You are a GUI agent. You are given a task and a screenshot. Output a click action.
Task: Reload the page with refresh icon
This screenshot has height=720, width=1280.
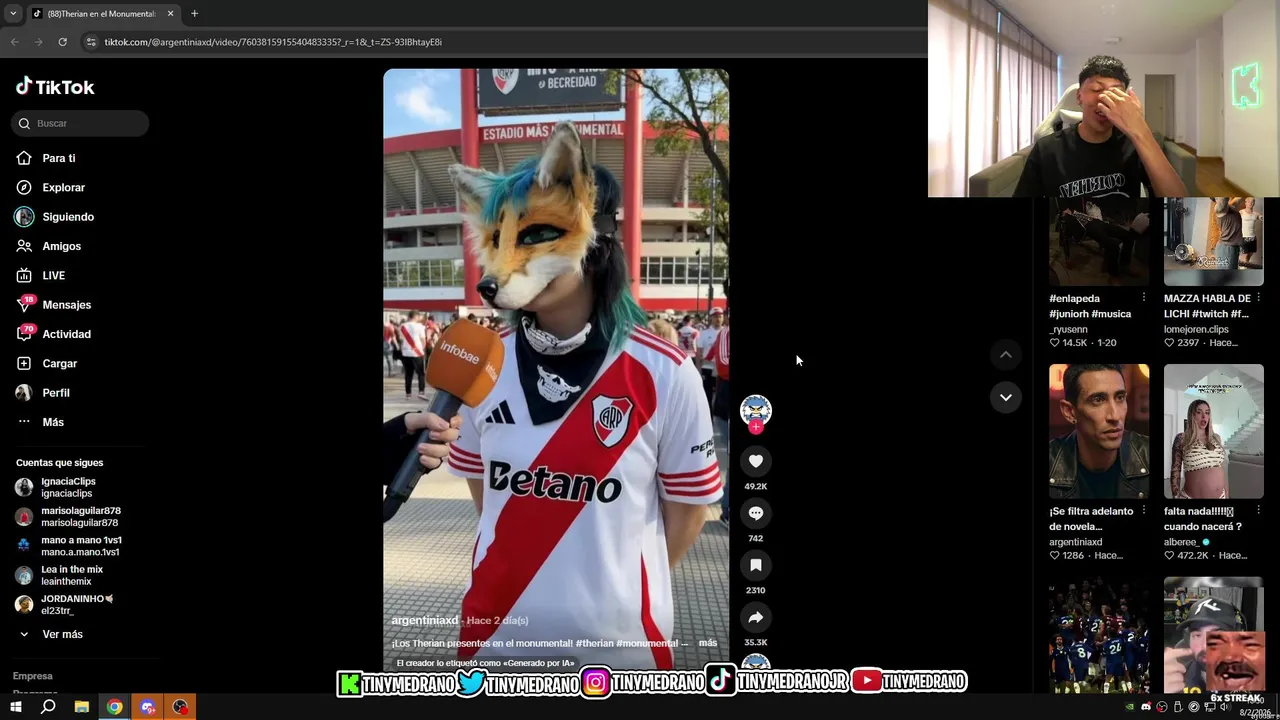62,42
